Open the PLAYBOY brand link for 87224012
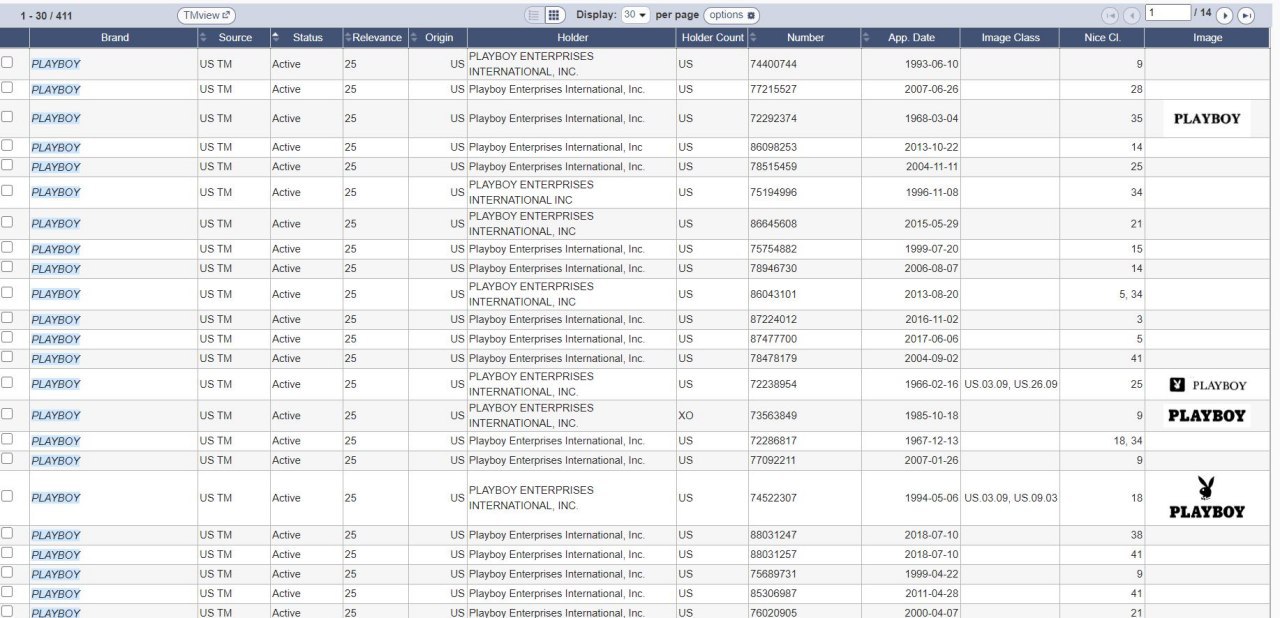Viewport: 1280px width, 618px height. click(x=56, y=320)
